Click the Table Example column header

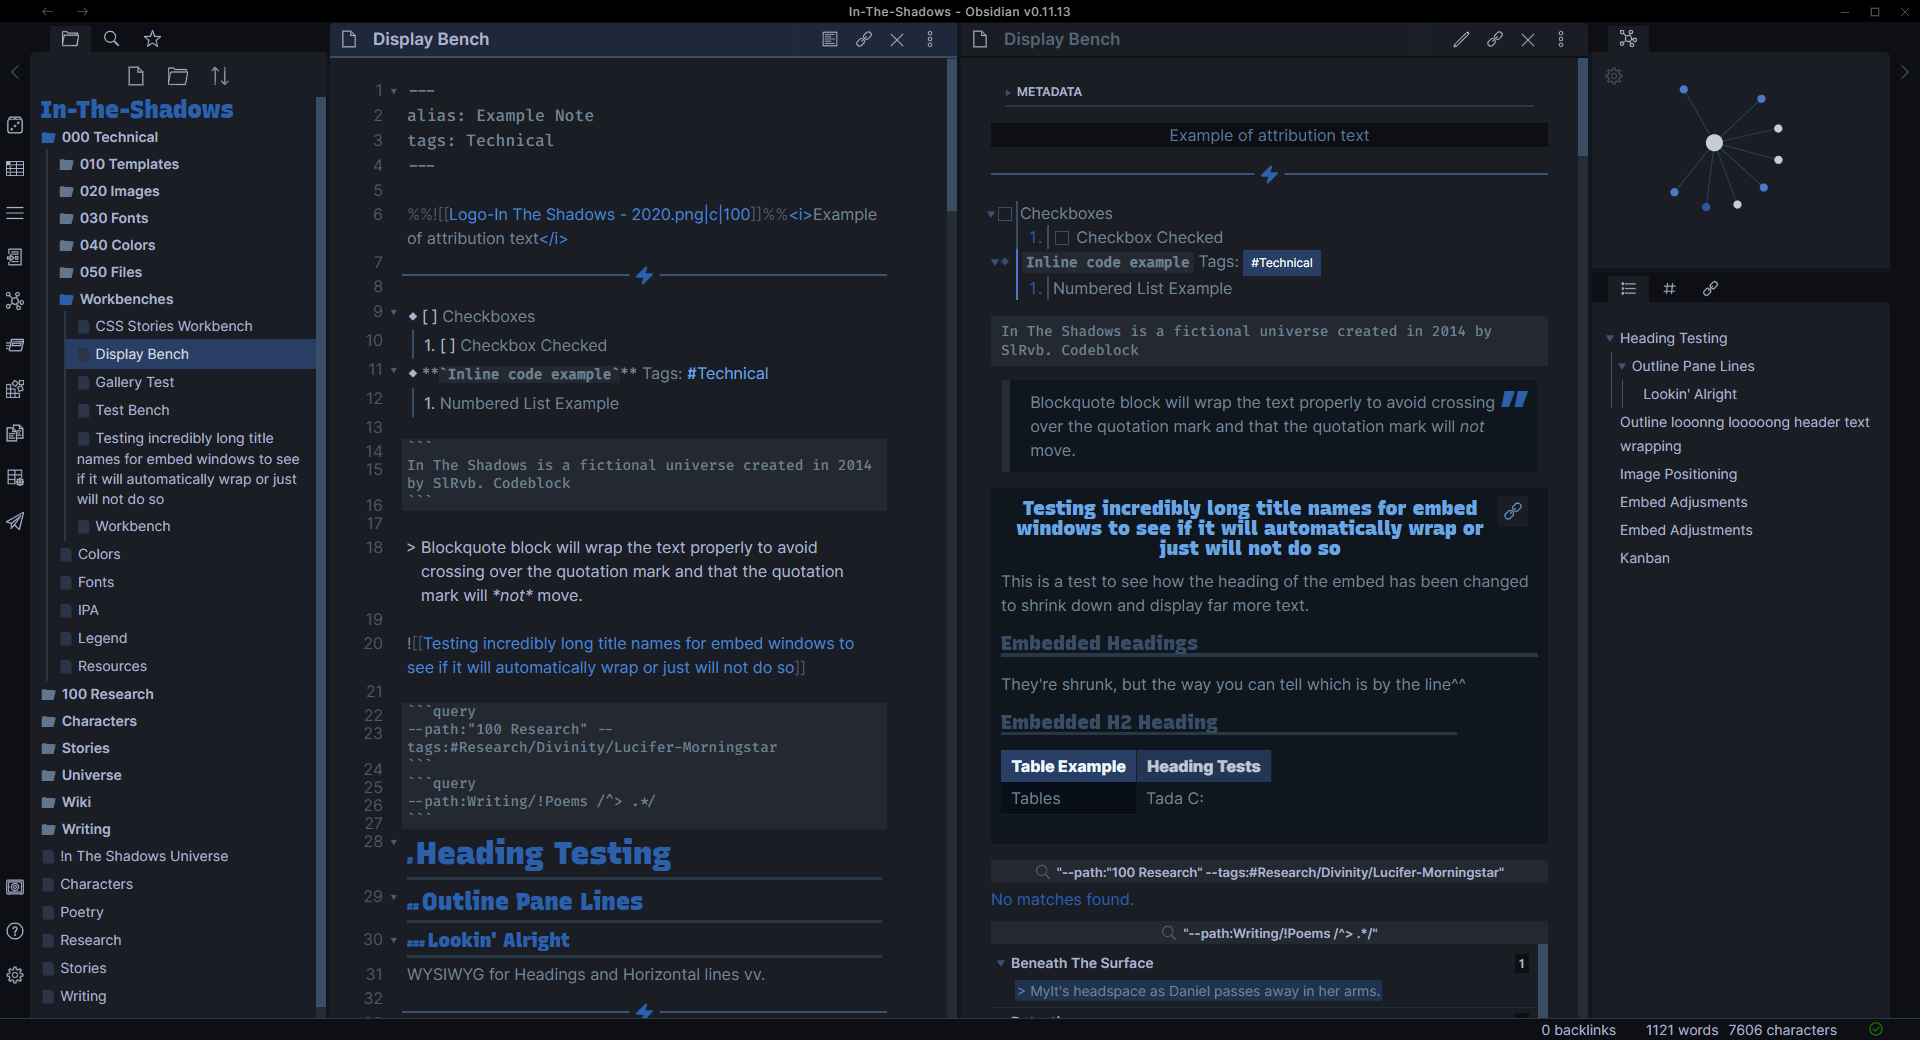1068,766
